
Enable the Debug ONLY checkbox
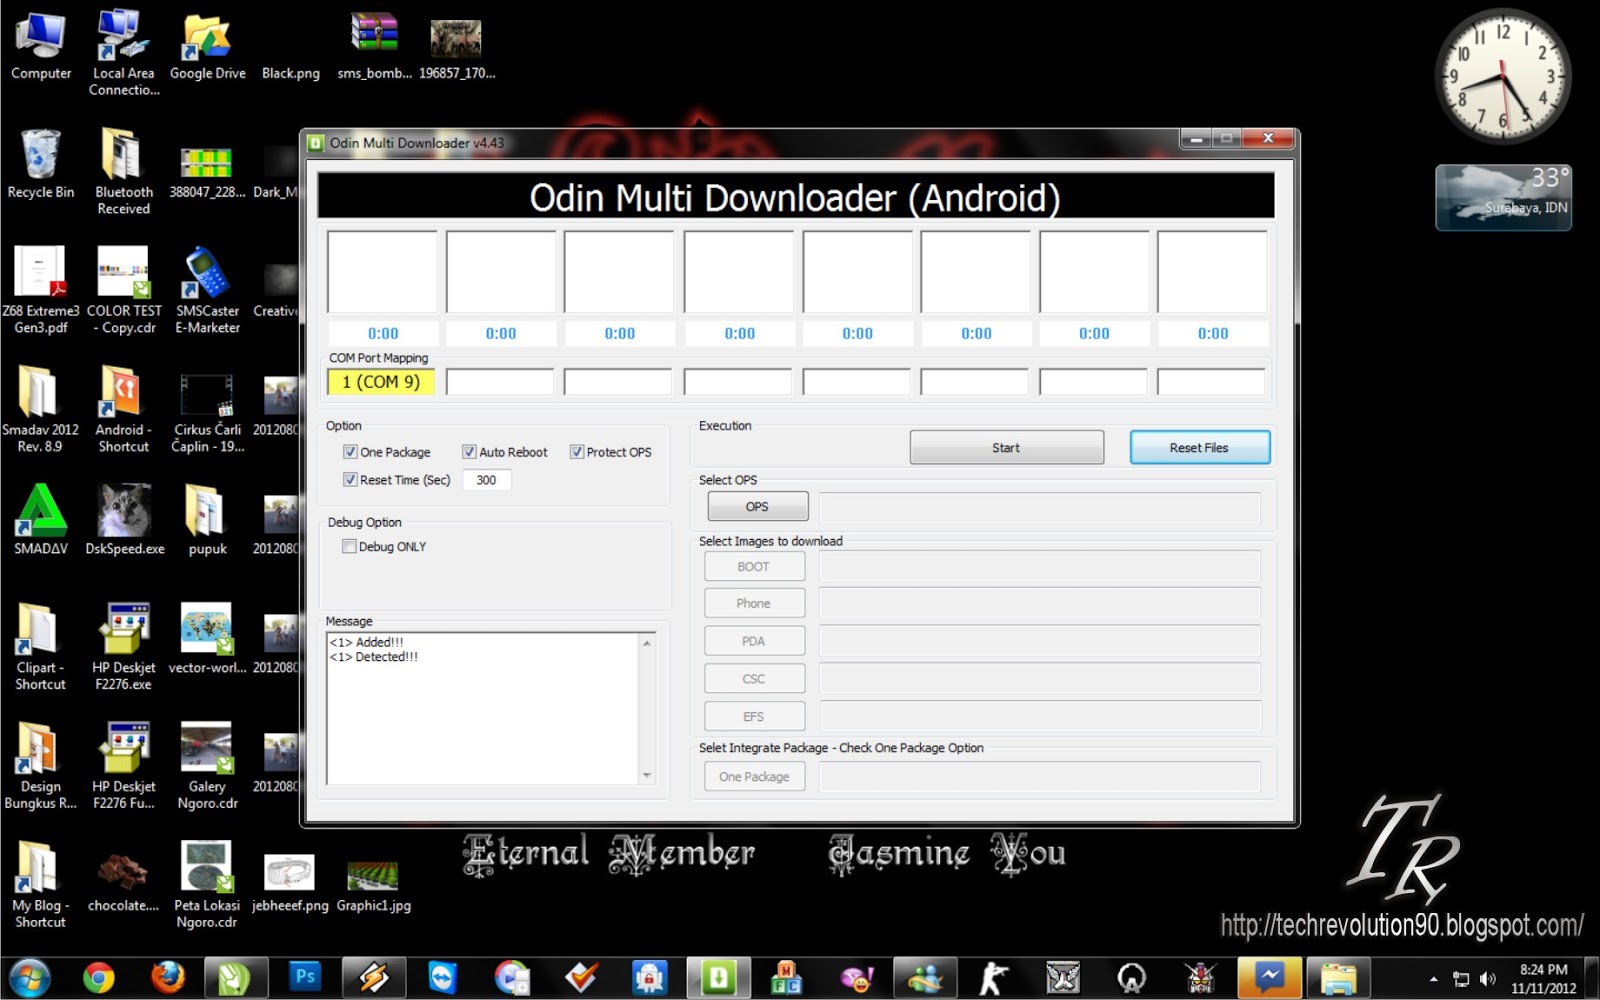349,546
